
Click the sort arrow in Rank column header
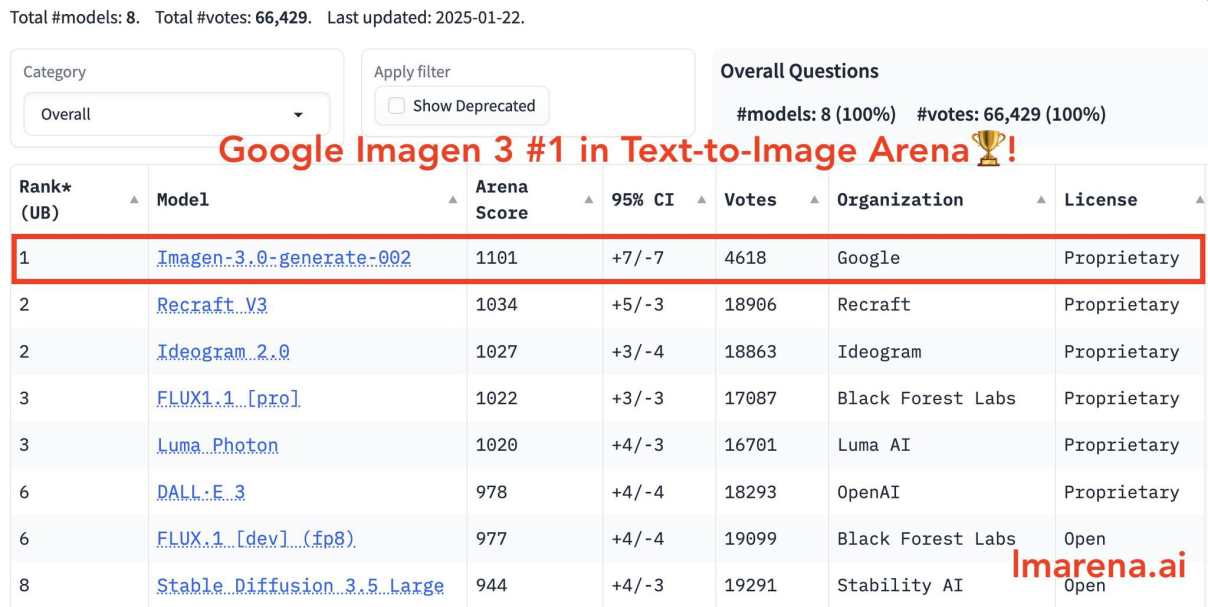pos(134,200)
